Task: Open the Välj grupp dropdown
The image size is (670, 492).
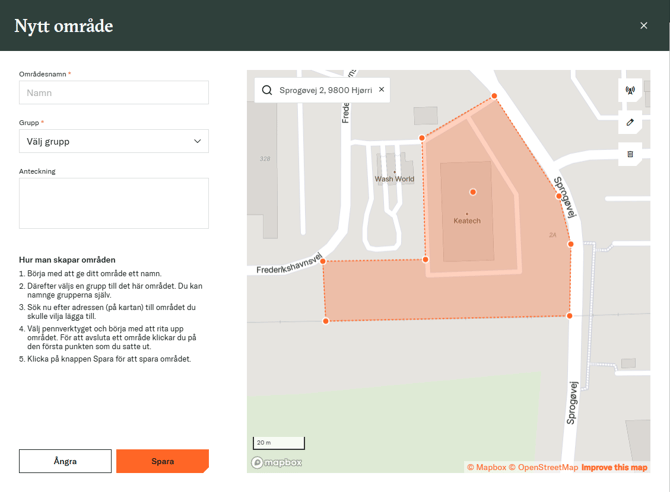Action: click(113, 141)
